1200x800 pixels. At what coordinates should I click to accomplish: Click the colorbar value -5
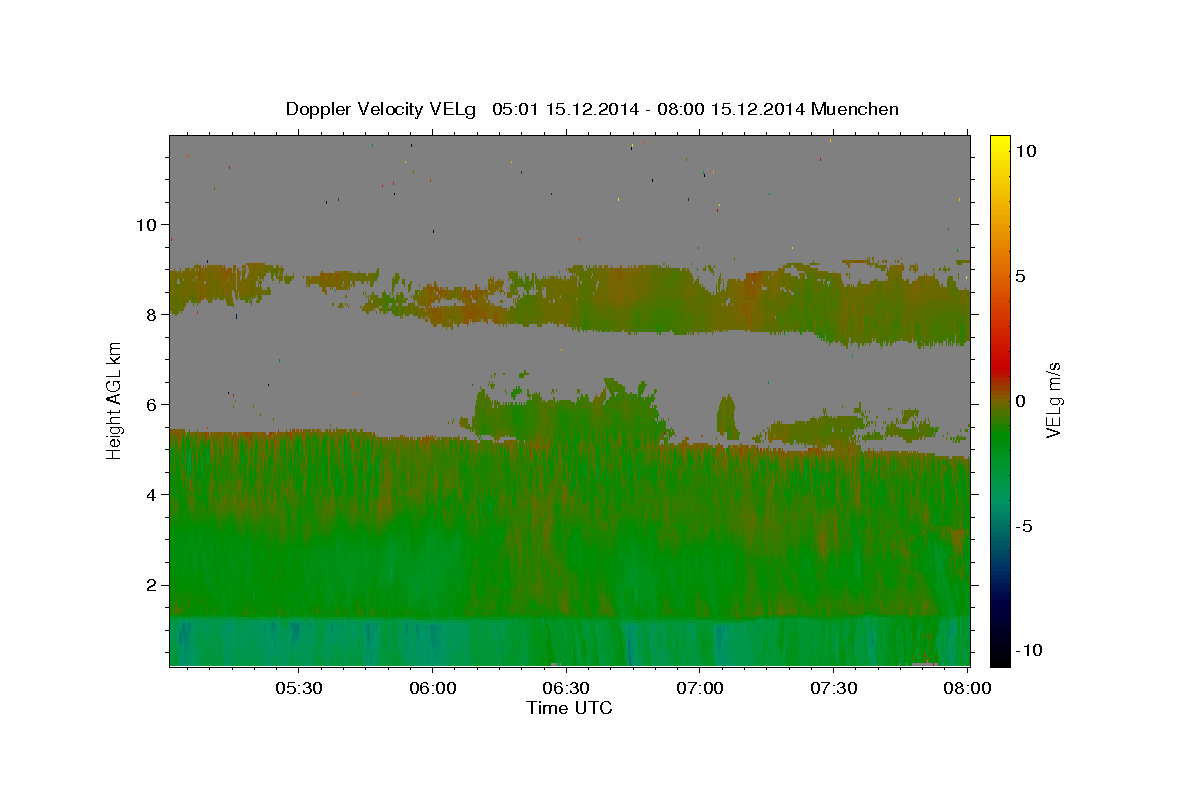click(x=1023, y=526)
